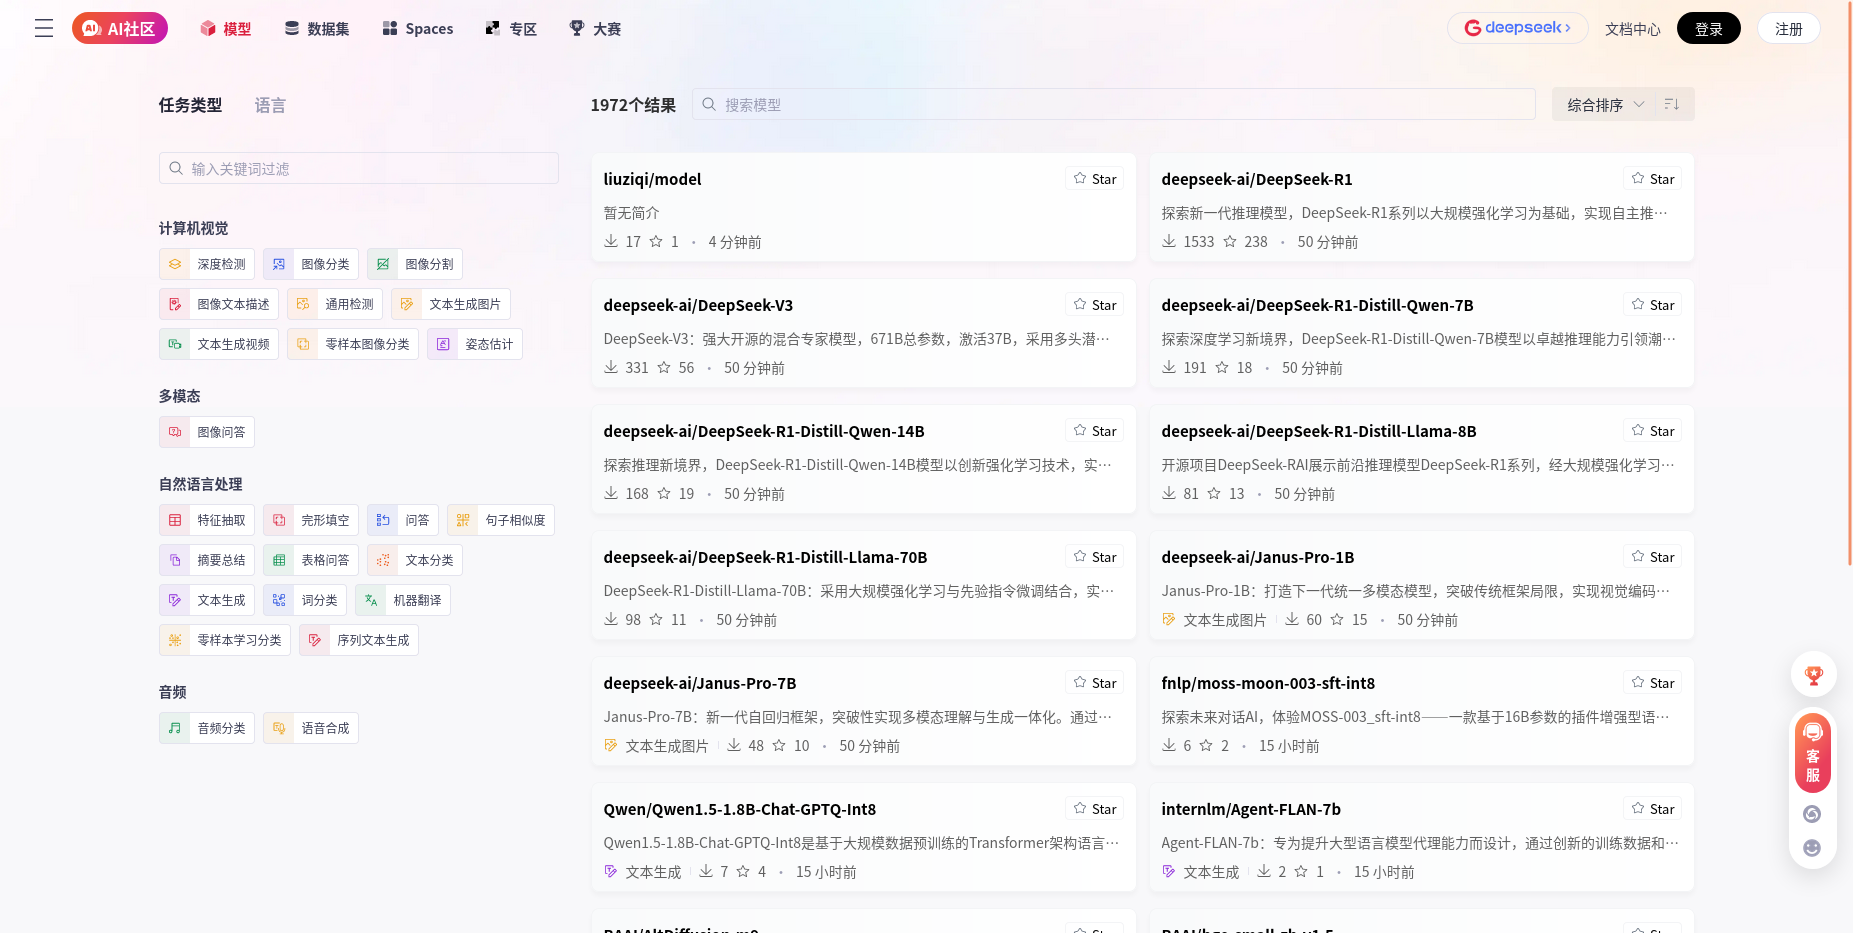Image resolution: width=1853 pixels, height=933 pixels.
Task: Click 句子相似度 filter icon
Action: [x=463, y=520]
